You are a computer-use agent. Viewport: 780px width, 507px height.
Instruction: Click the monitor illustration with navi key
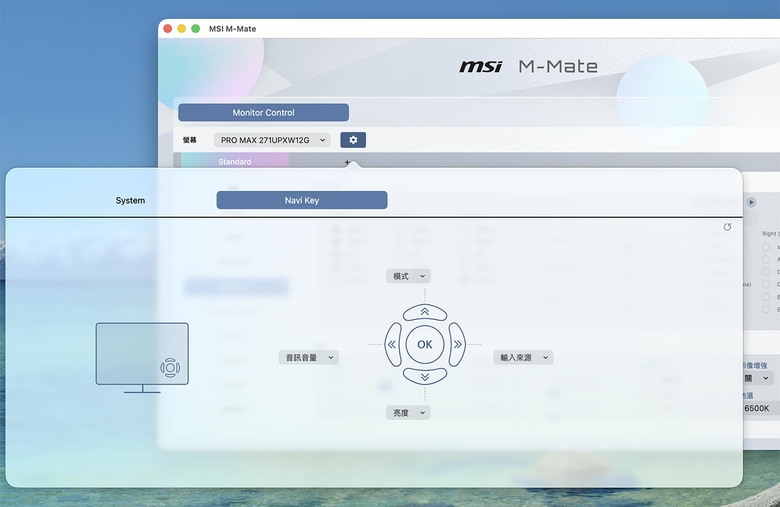(142, 358)
